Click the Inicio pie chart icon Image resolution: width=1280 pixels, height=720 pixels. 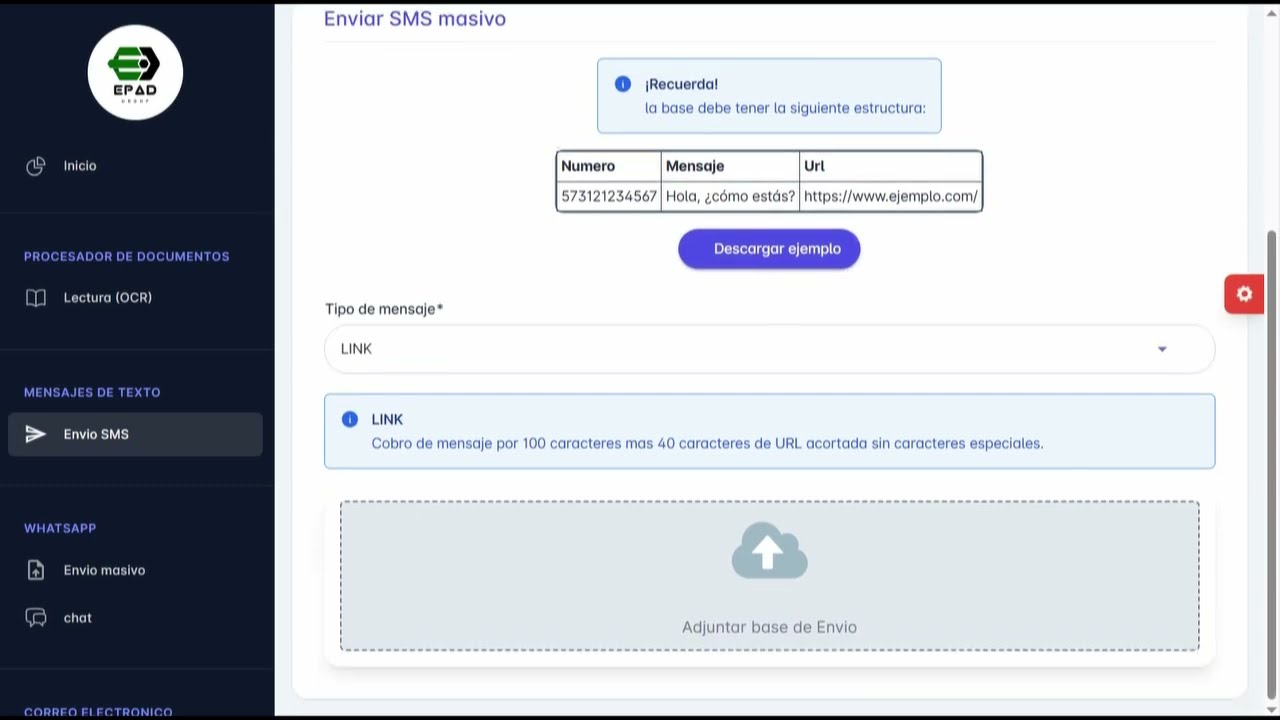36,166
